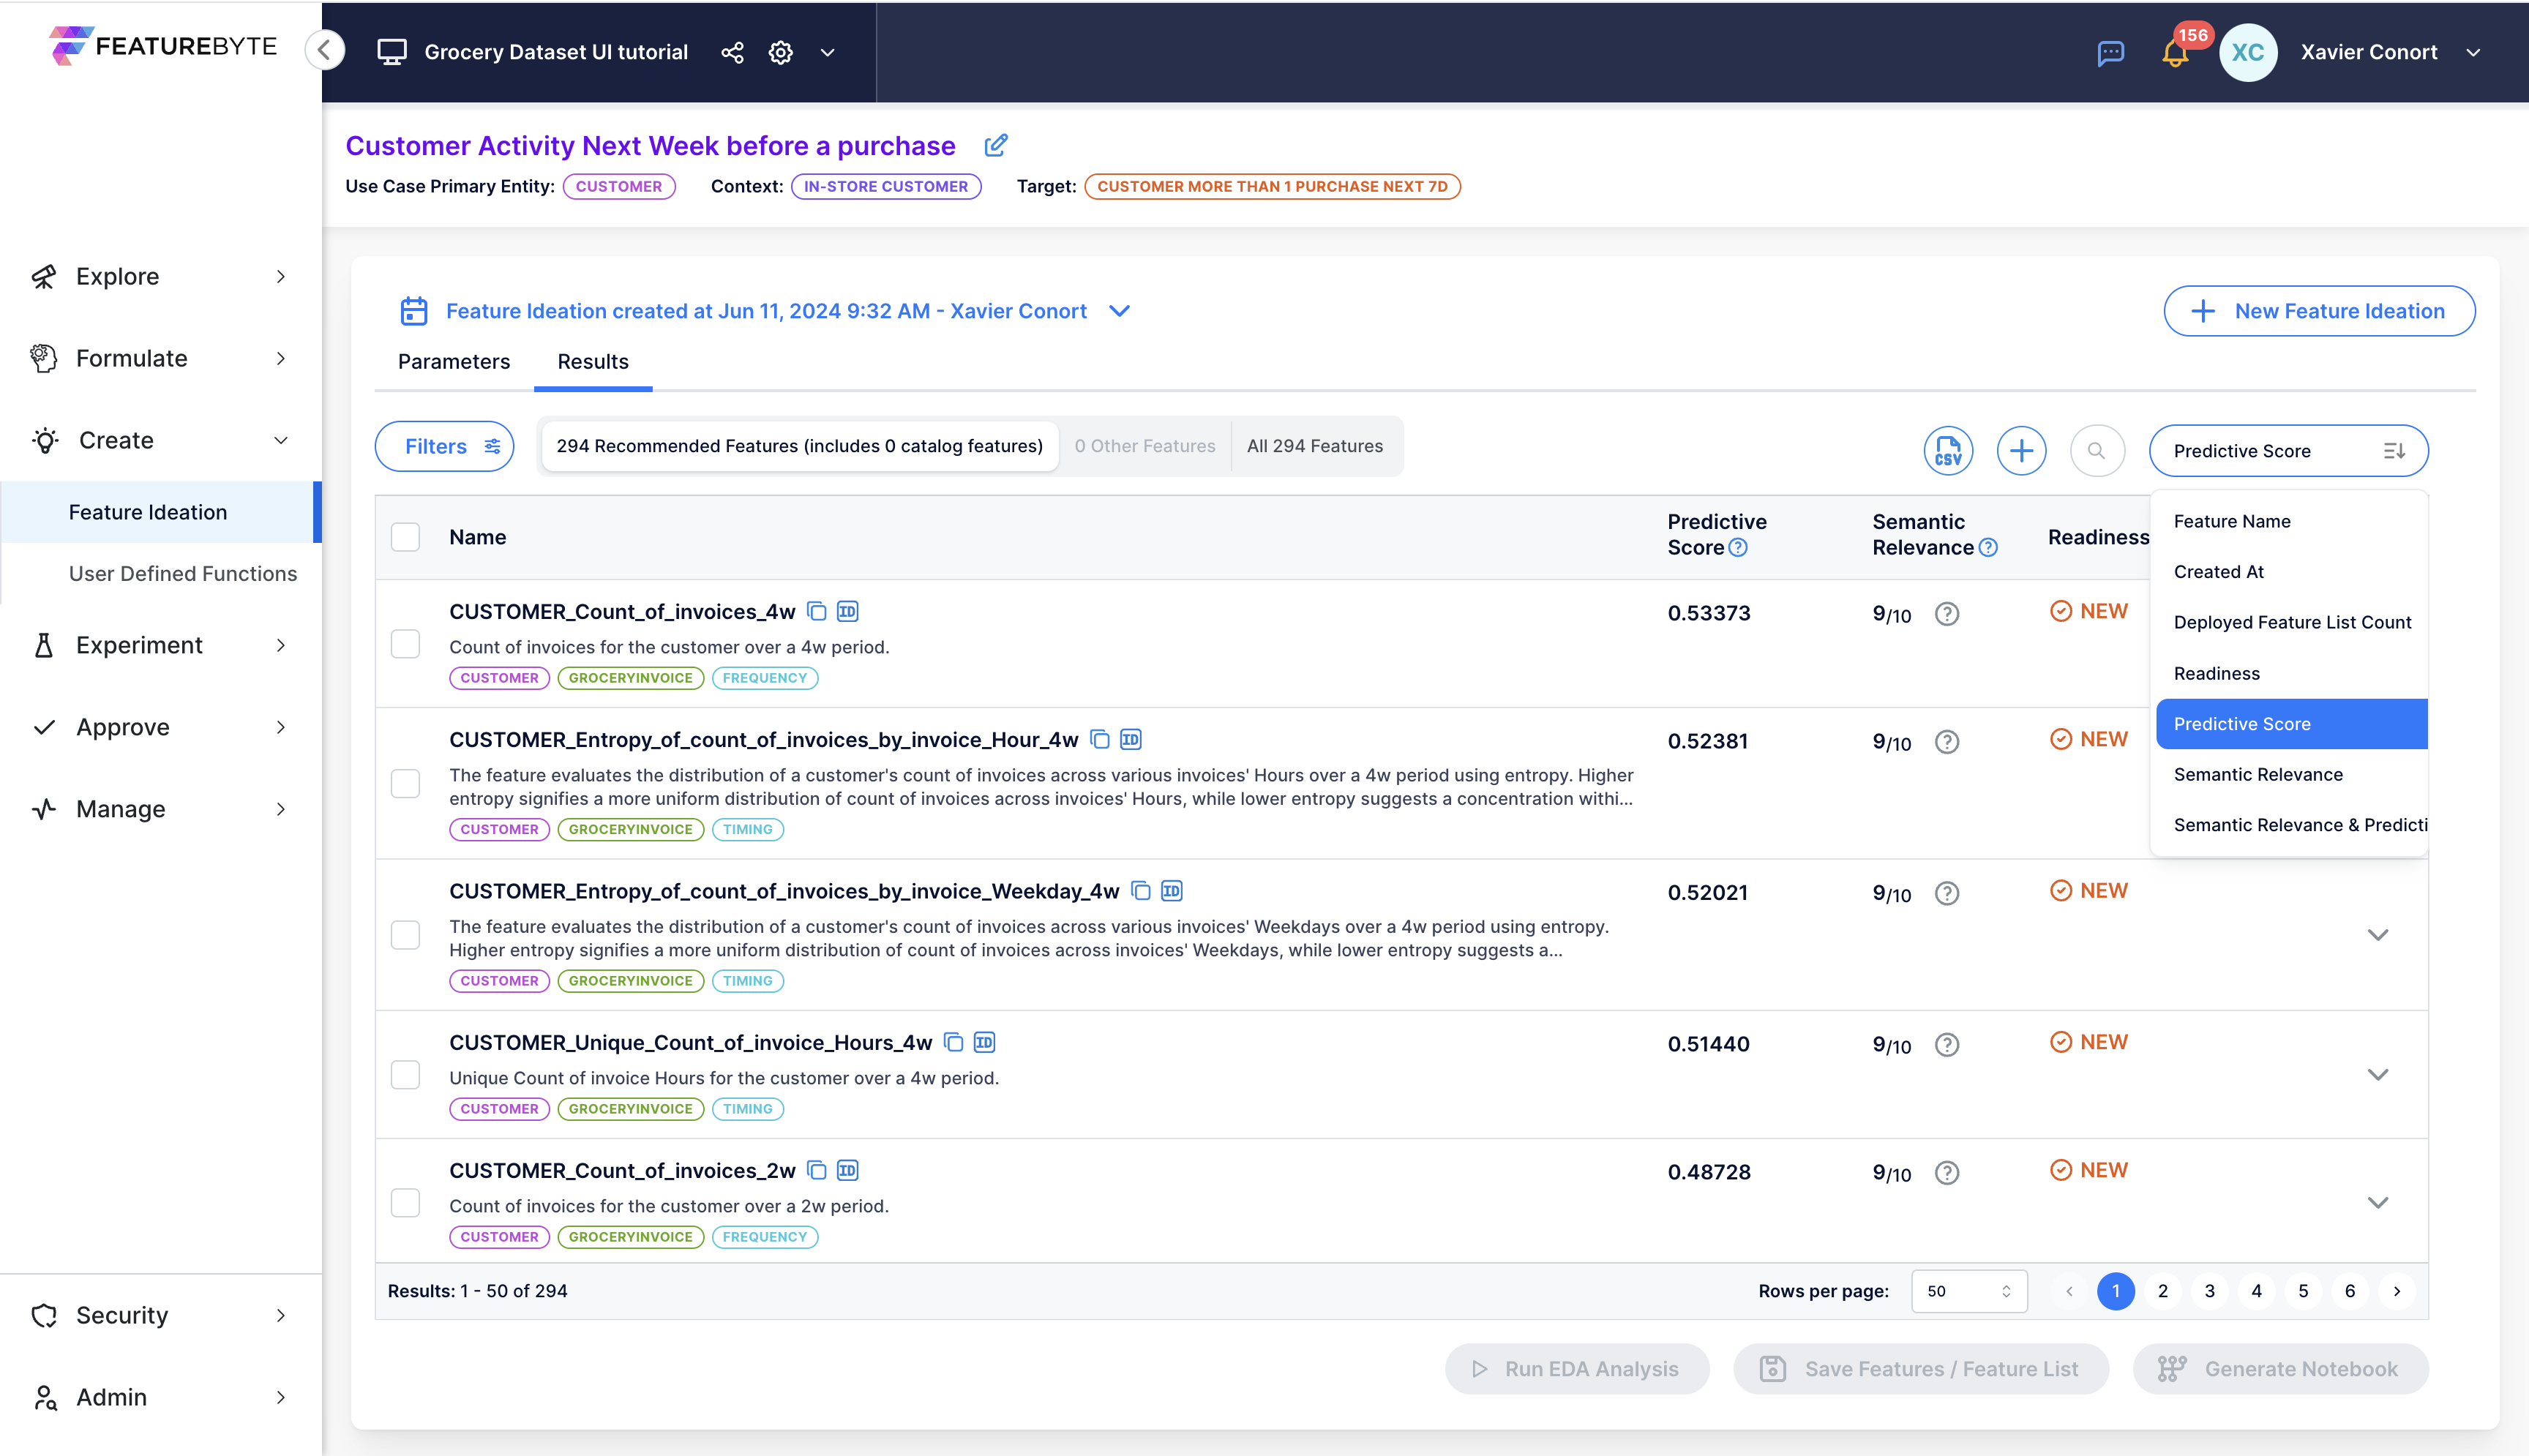Open the Feature Ideation run selector chevron
The image size is (2529, 1456).
[1120, 311]
